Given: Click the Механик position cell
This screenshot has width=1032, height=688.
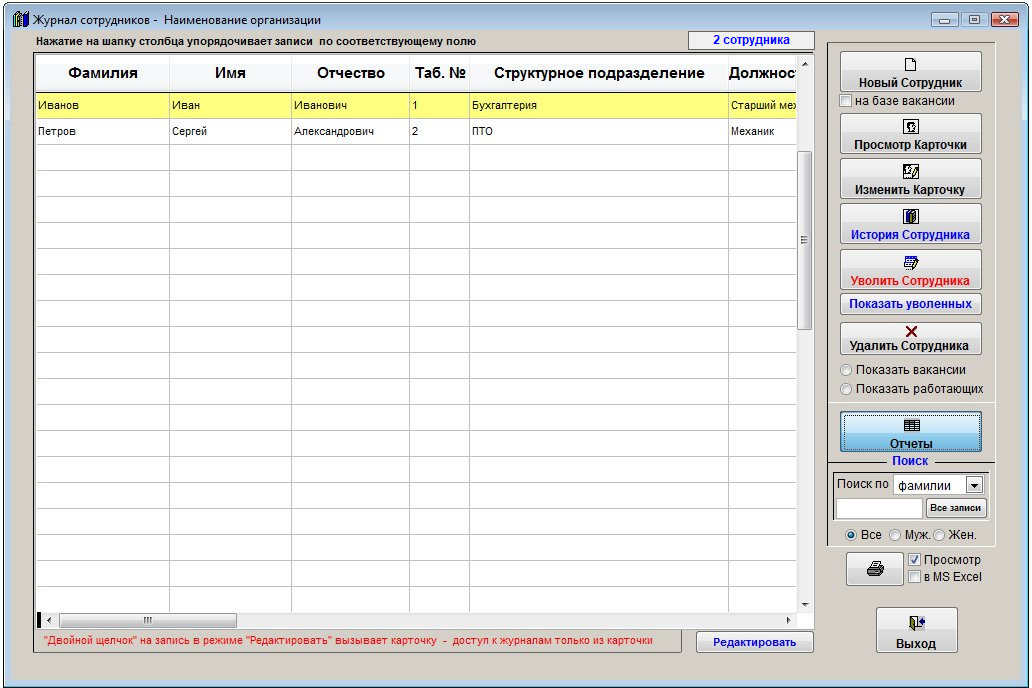Looking at the screenshot, I should [762, 131].
